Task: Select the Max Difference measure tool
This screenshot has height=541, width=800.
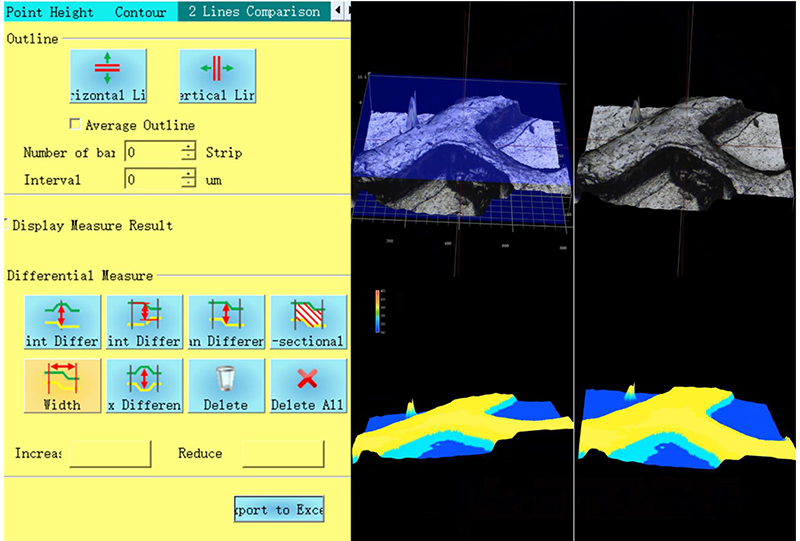Action: tap(144, 385)
